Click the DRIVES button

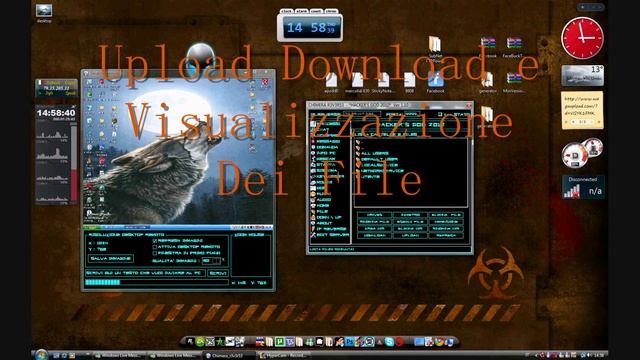tap(374, 215)
